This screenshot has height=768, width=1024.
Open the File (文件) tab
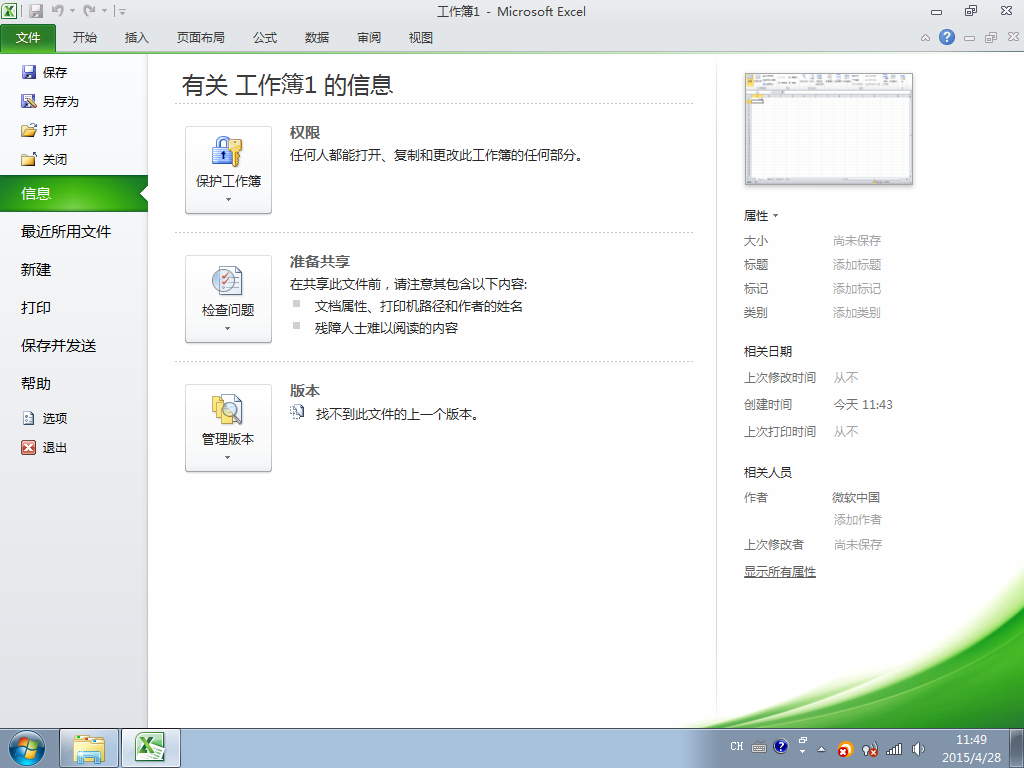[28, 37]
